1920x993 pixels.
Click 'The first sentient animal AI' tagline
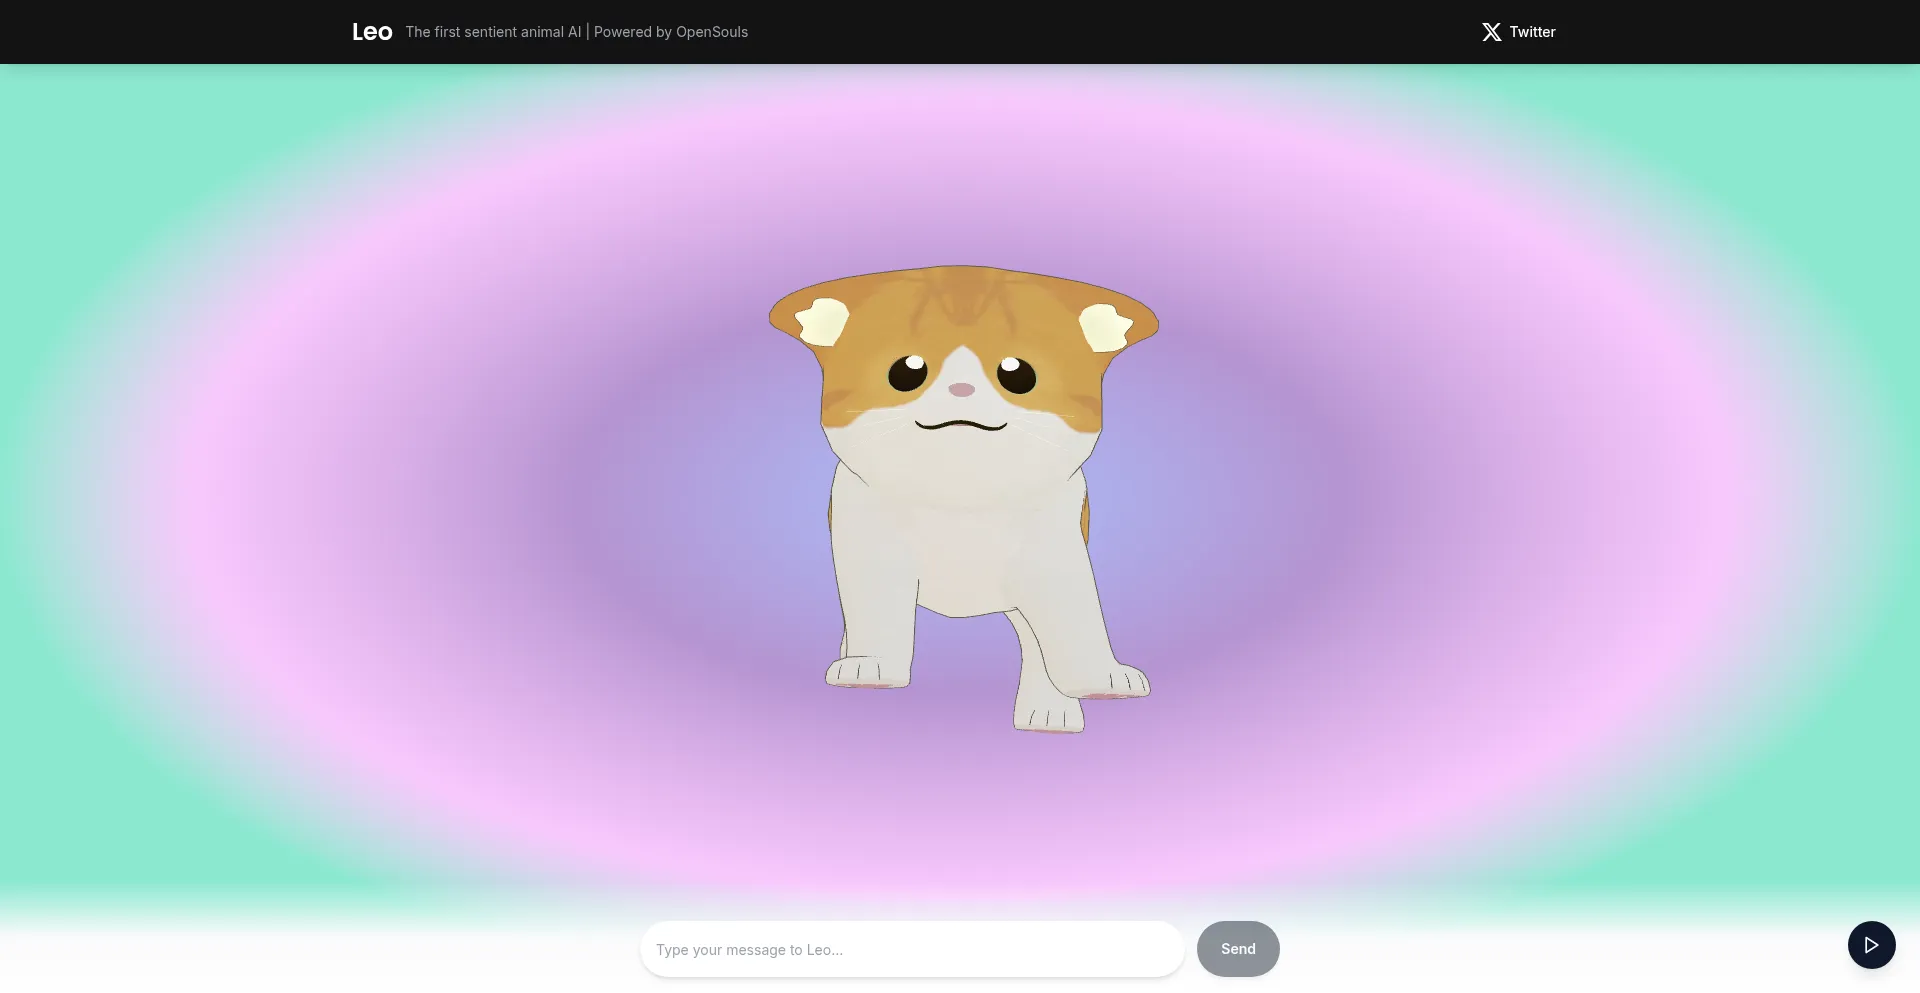coord(493,32)
